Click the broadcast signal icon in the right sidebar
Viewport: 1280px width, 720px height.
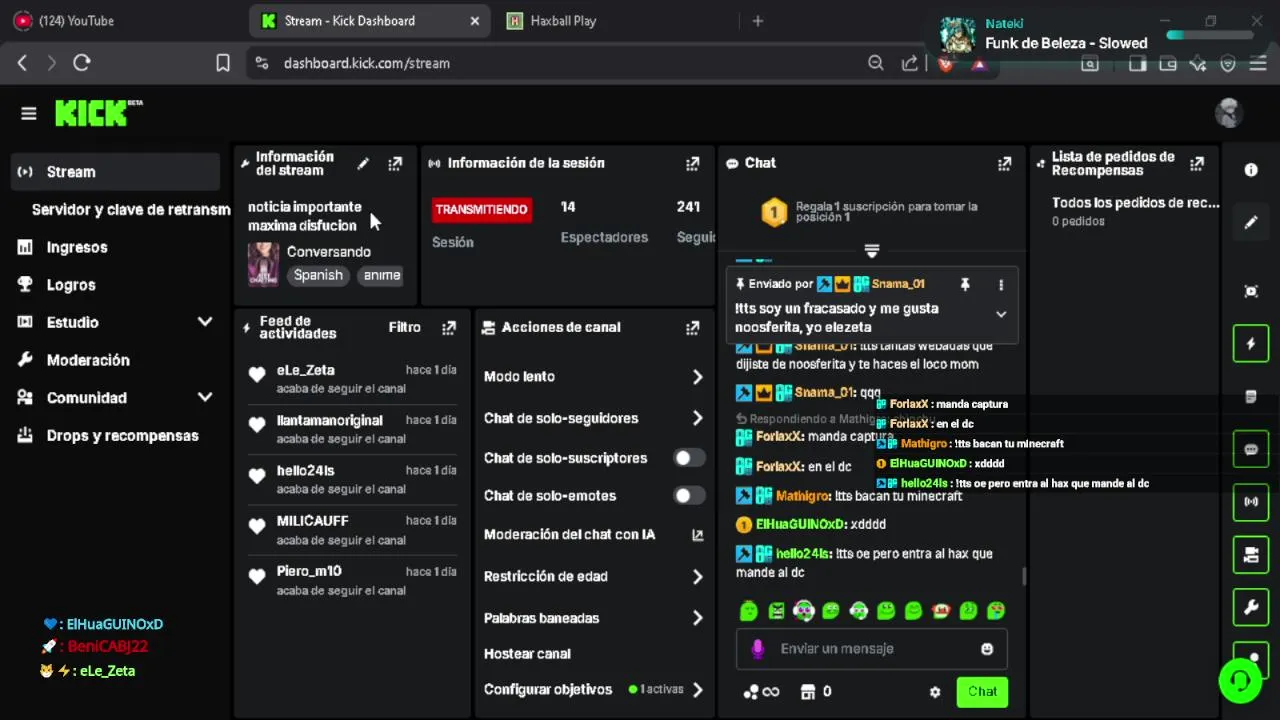click(1251, 502)
